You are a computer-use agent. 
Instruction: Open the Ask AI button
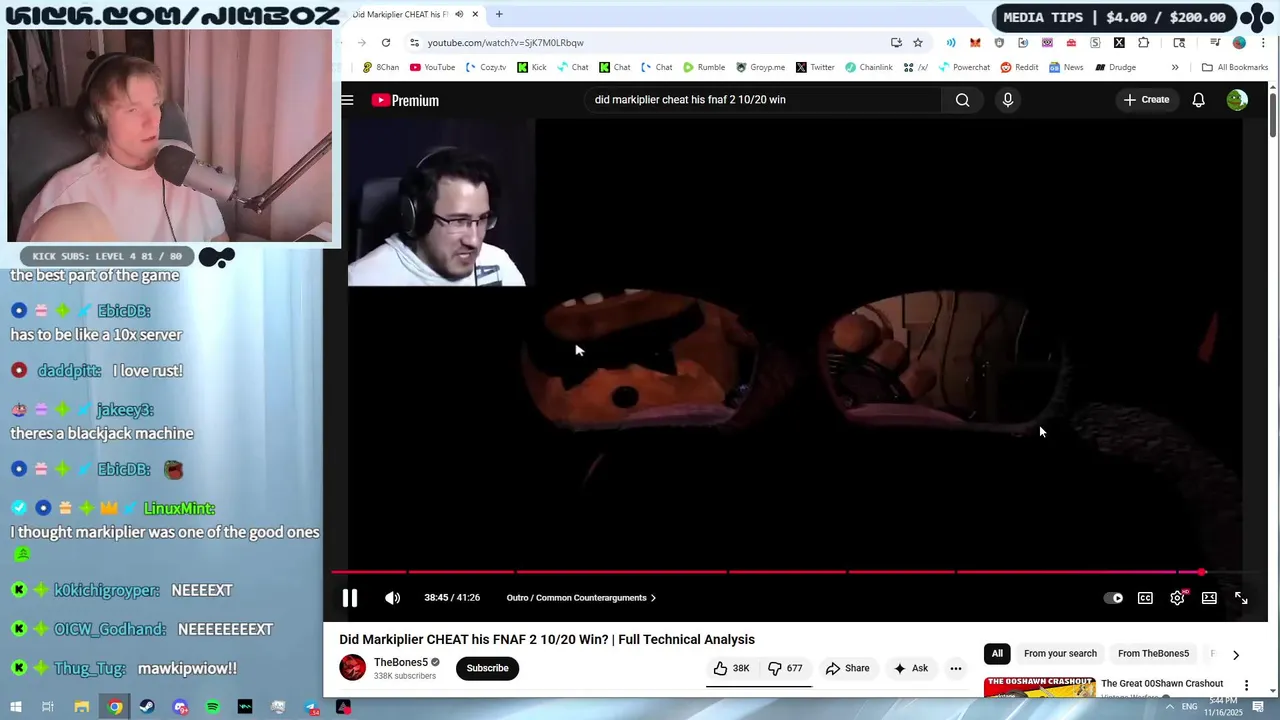911,668
